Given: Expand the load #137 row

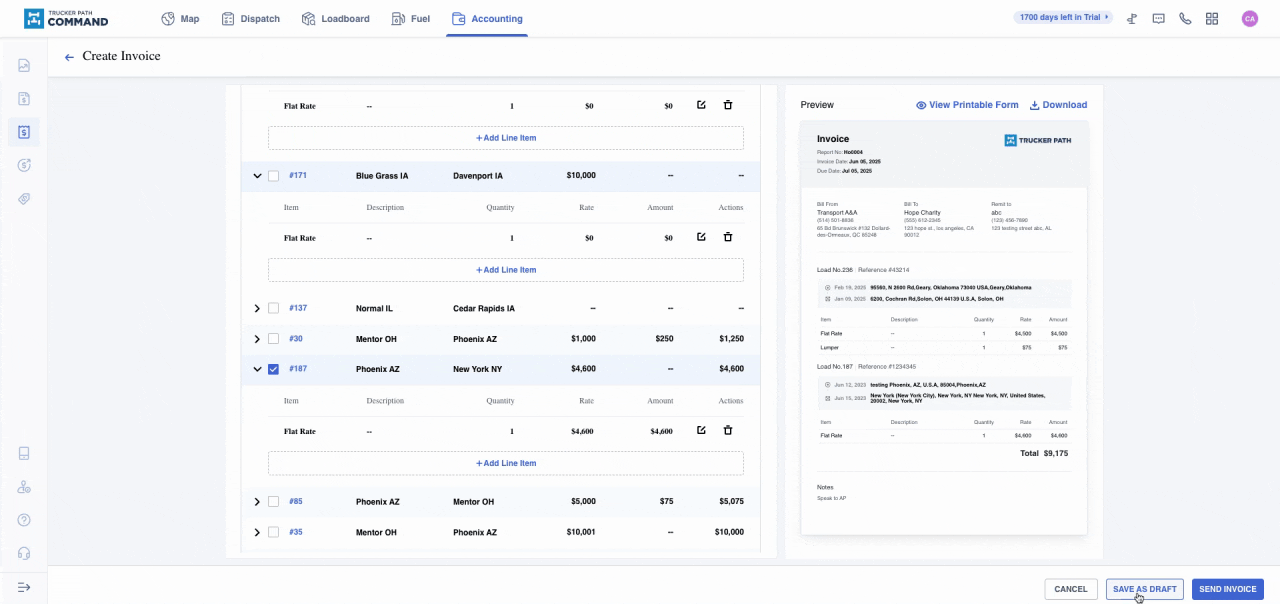Looking at the screenshot, I should click(x=257, y=309).
